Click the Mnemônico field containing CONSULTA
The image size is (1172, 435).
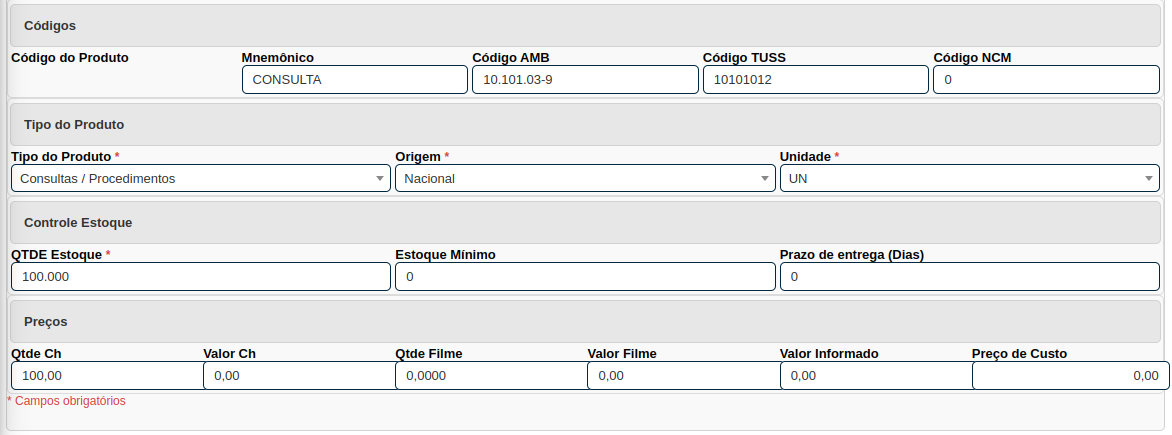click(x=354, y=80)
